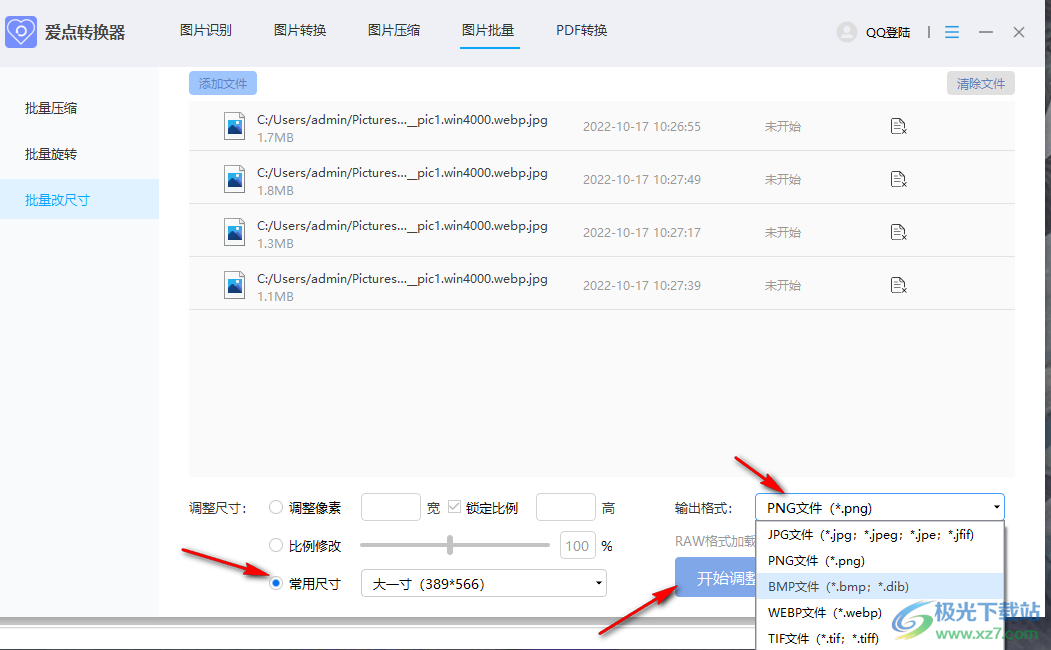
Task: Click the width pixel input field
Action: [x=391, y=507]
